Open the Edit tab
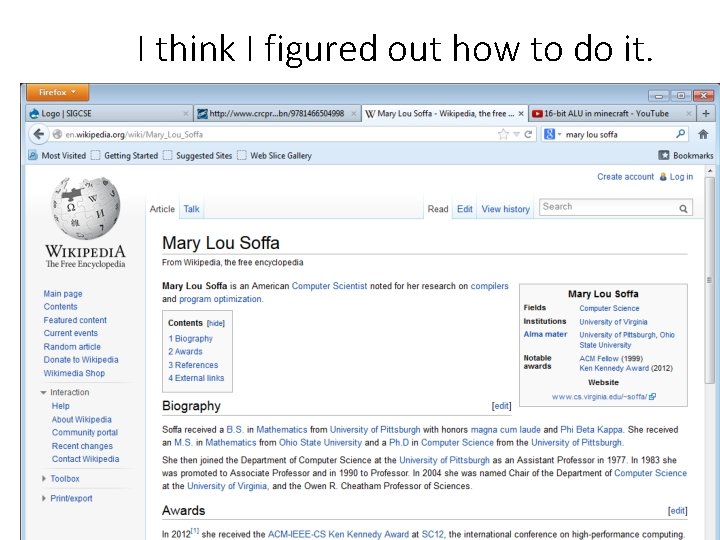 [x=465, y=209]
